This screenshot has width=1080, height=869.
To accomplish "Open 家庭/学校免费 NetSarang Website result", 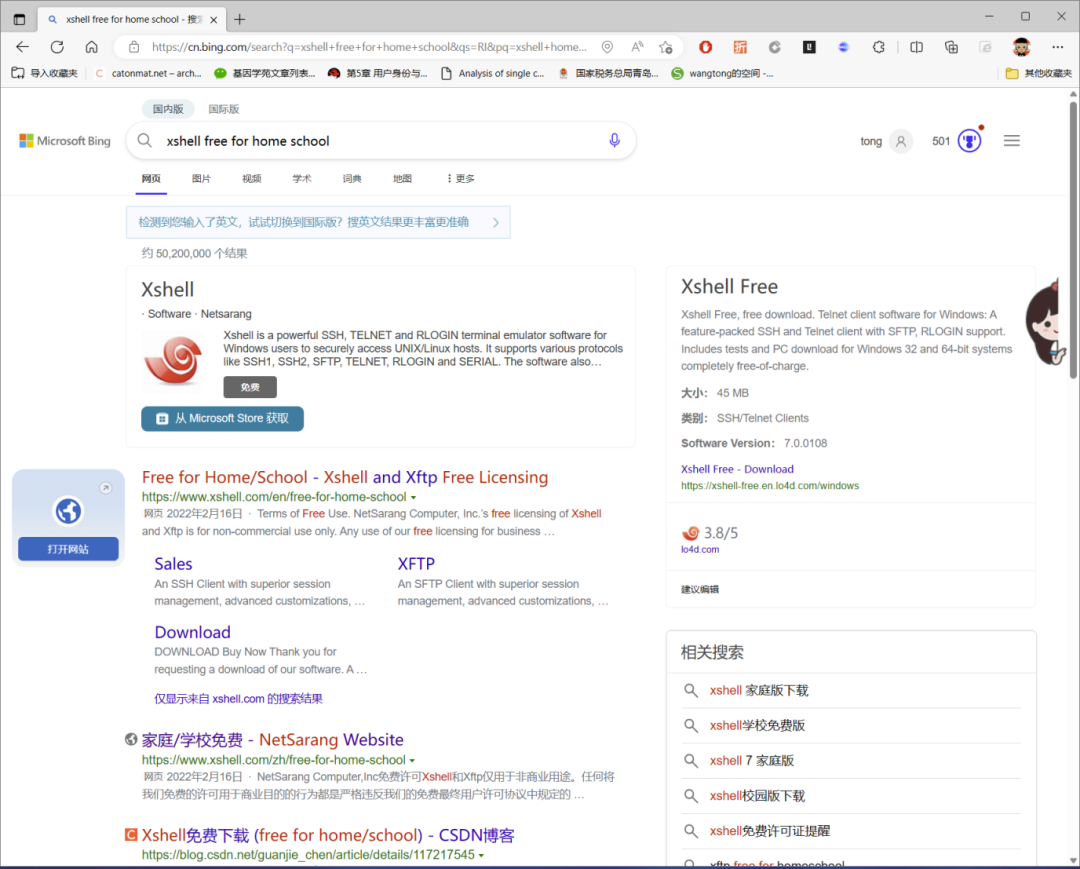I will 273,740.
